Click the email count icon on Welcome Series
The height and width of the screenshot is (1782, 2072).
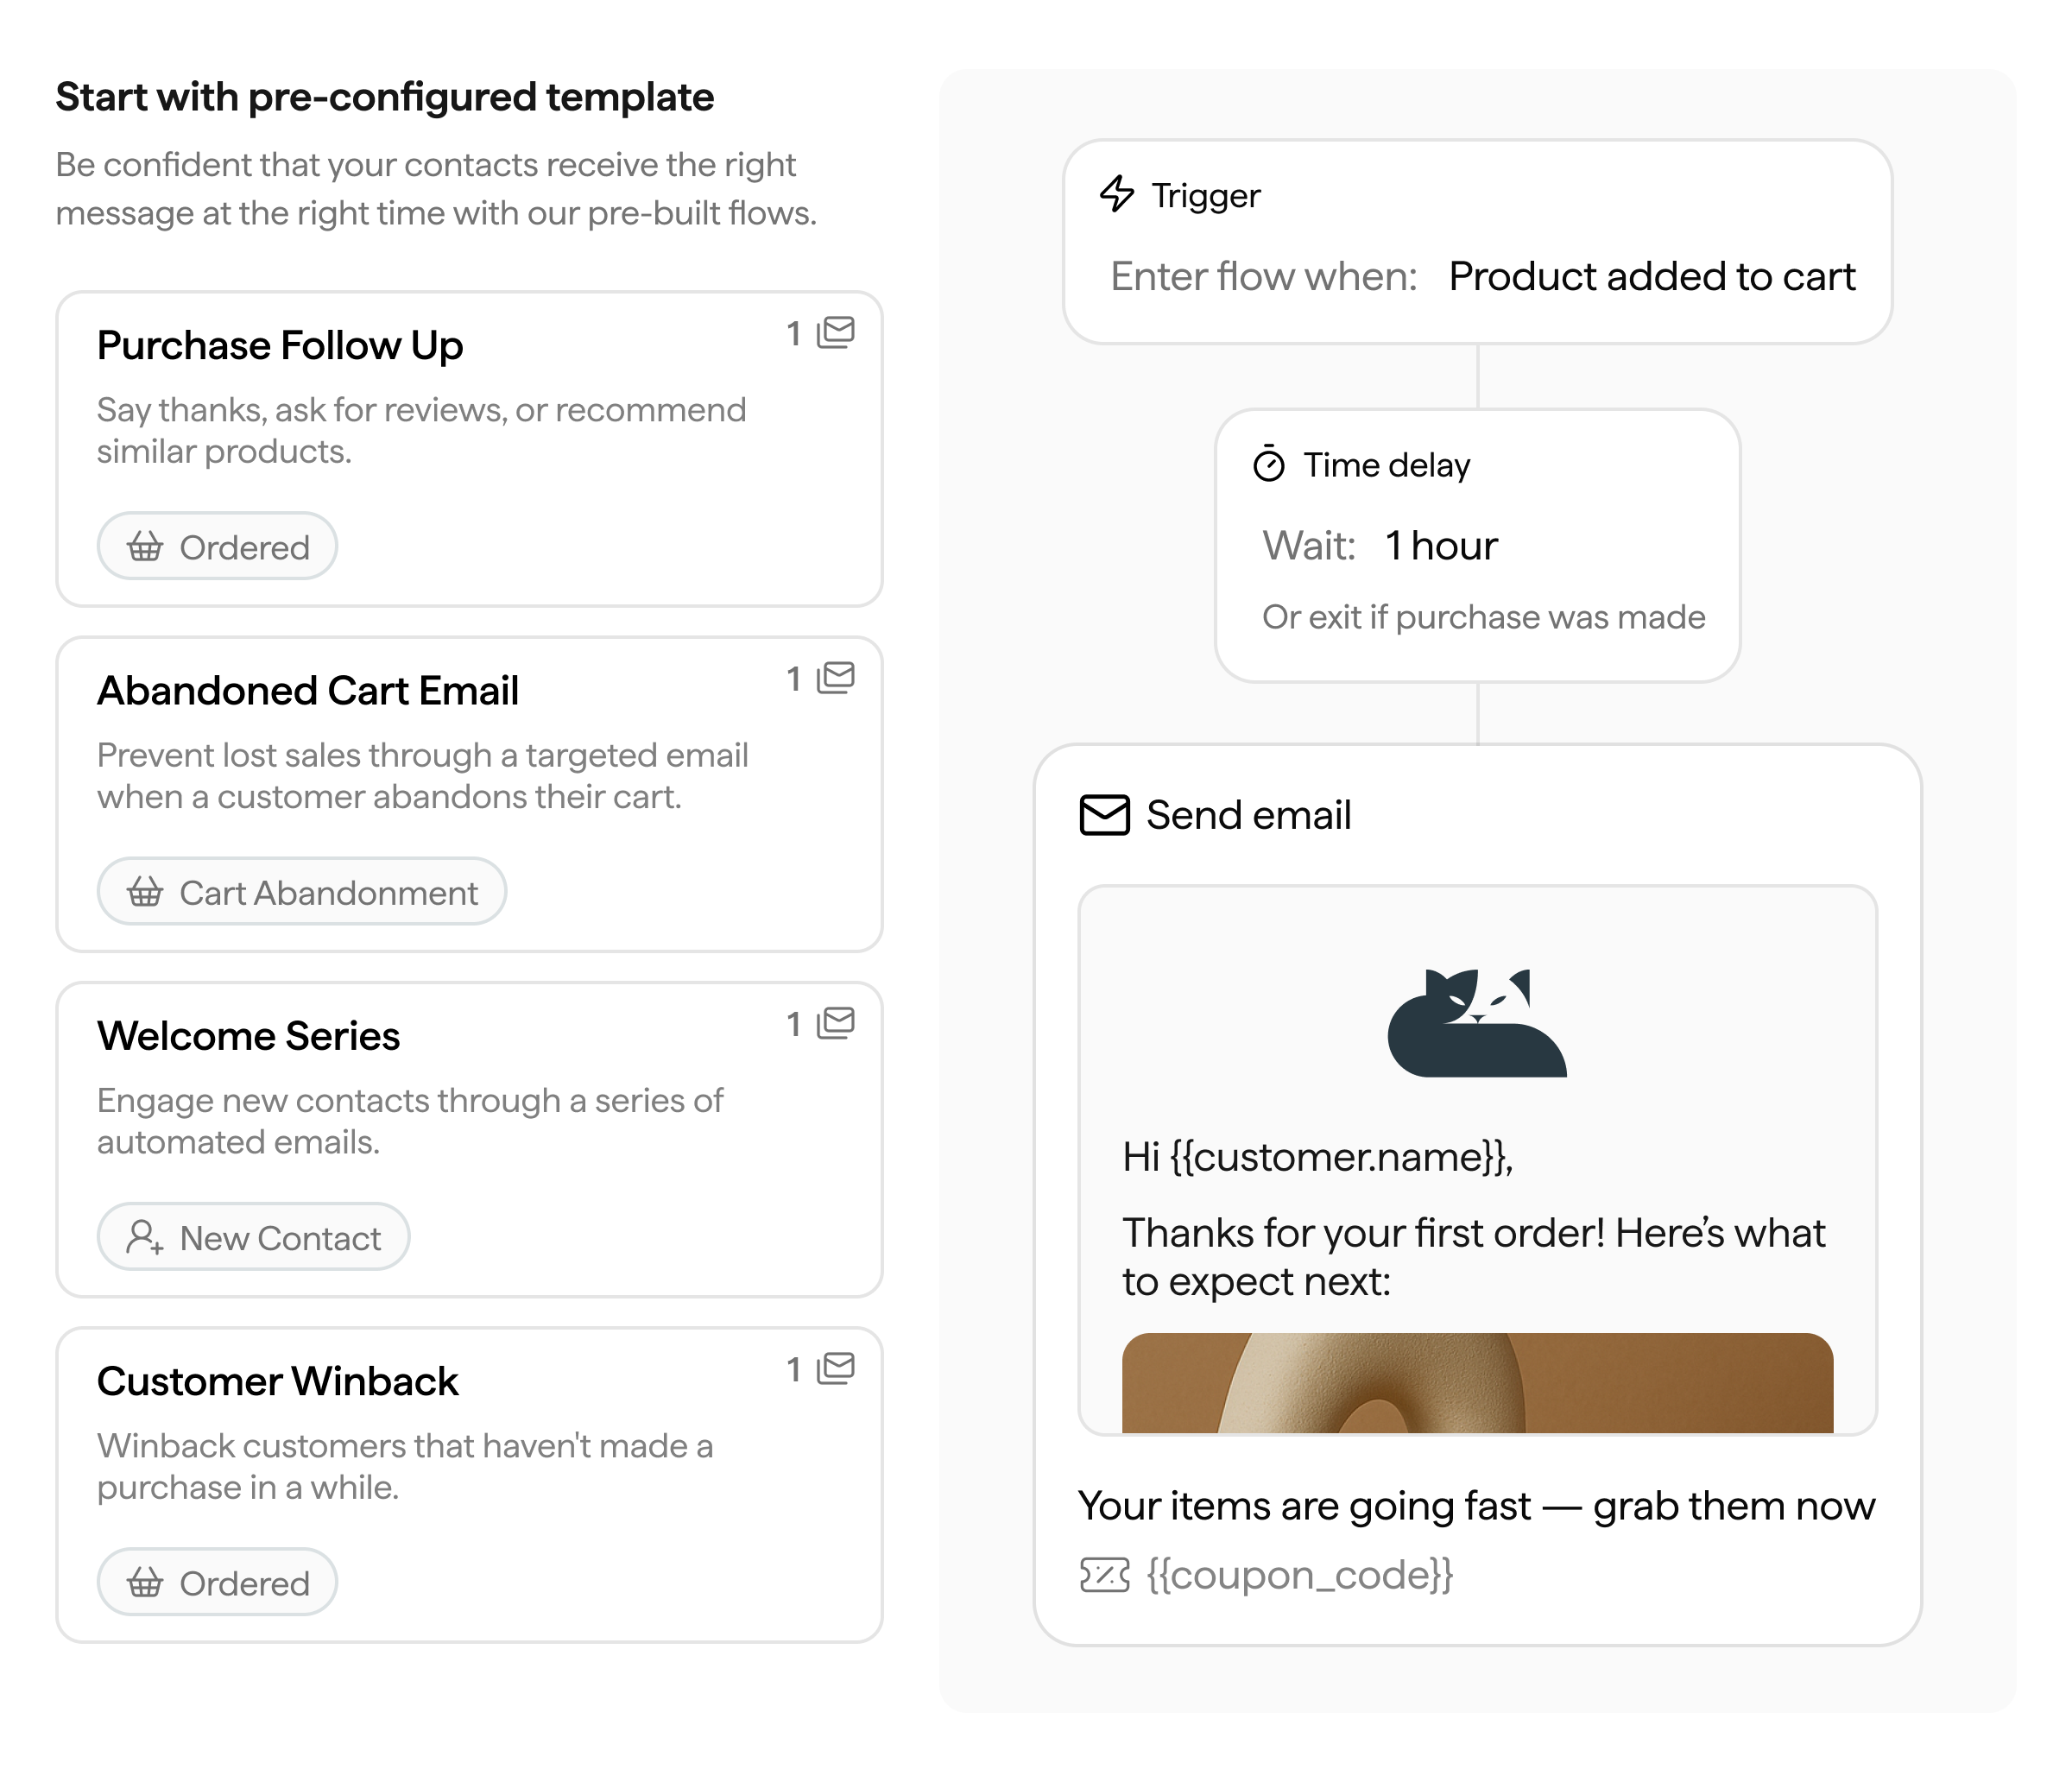pyautogui.click(x=836, y=1023)
